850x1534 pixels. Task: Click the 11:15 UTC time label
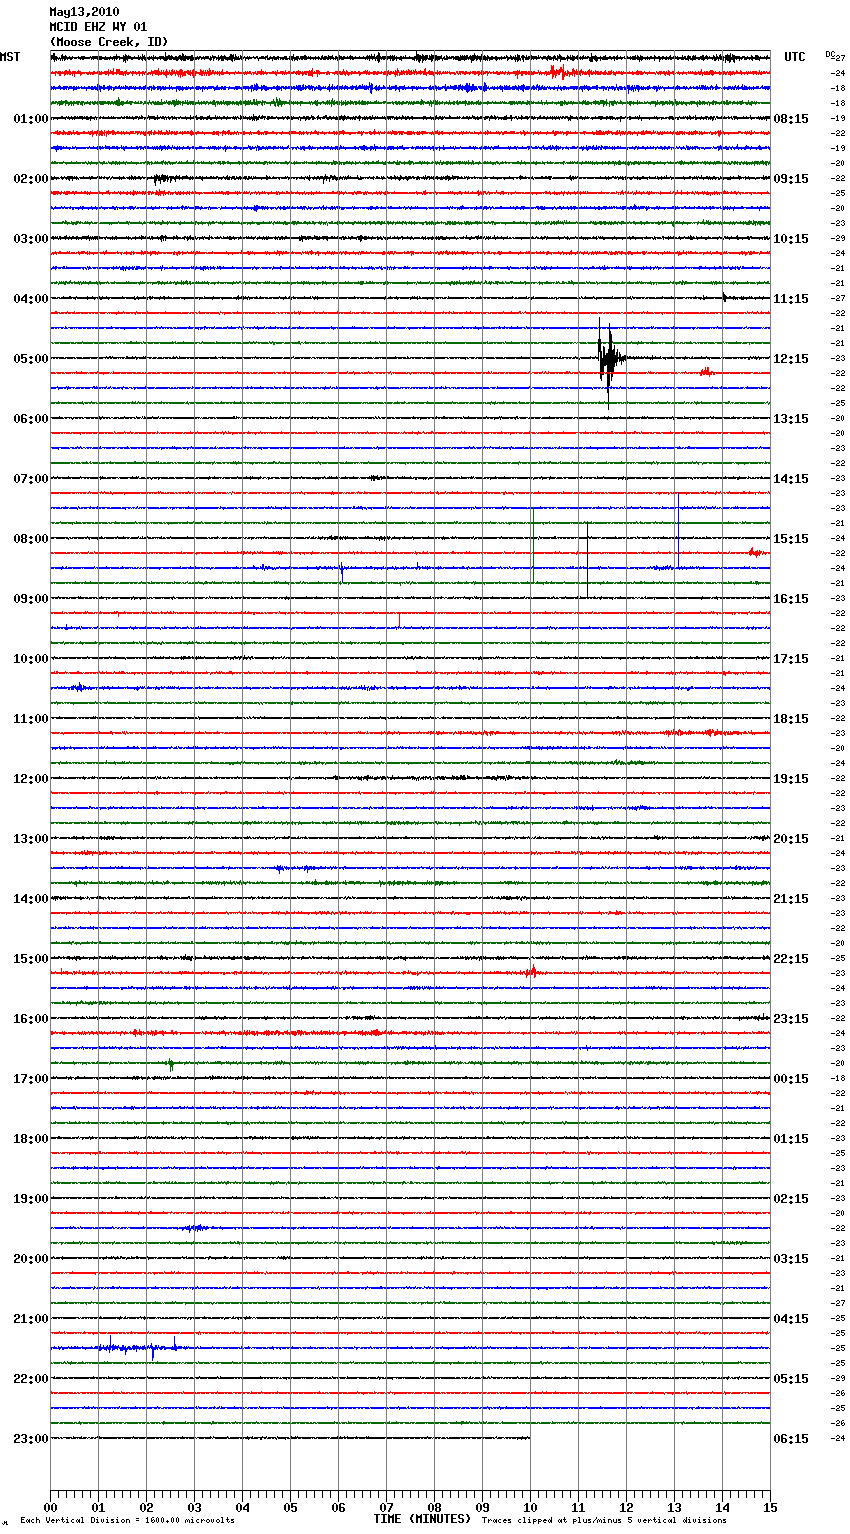[791, 299]
